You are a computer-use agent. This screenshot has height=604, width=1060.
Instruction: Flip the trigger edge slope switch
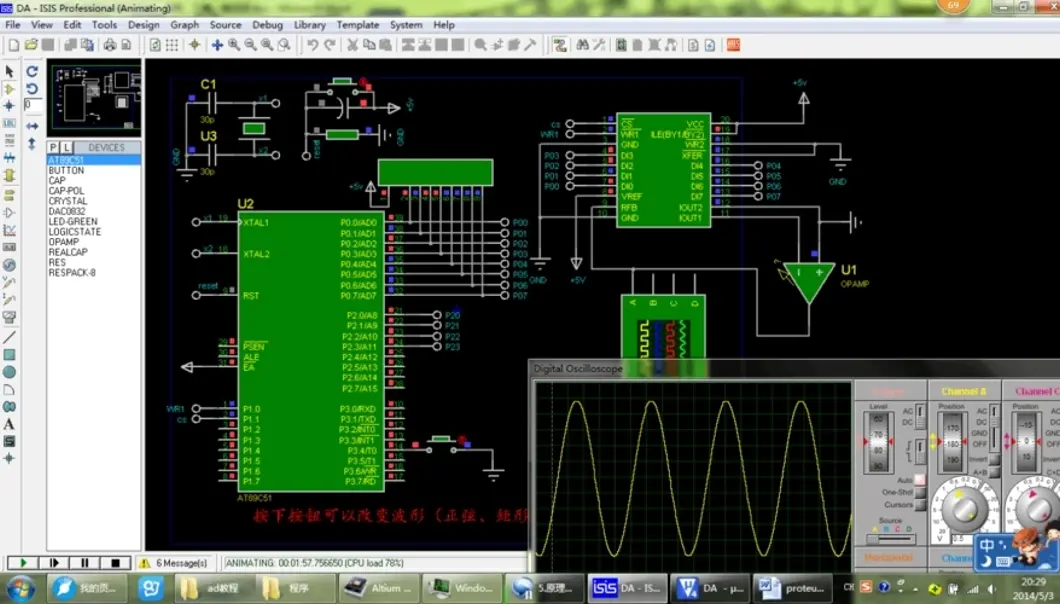[x=920, y=451]
